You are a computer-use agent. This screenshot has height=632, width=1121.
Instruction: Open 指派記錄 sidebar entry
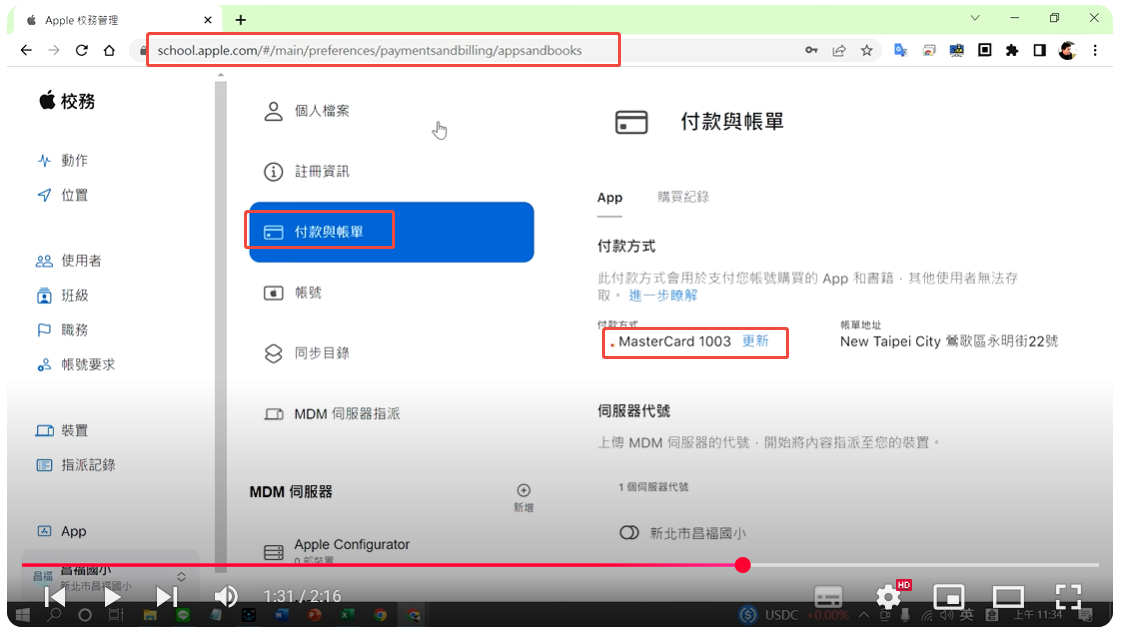(x=75, y=465)
